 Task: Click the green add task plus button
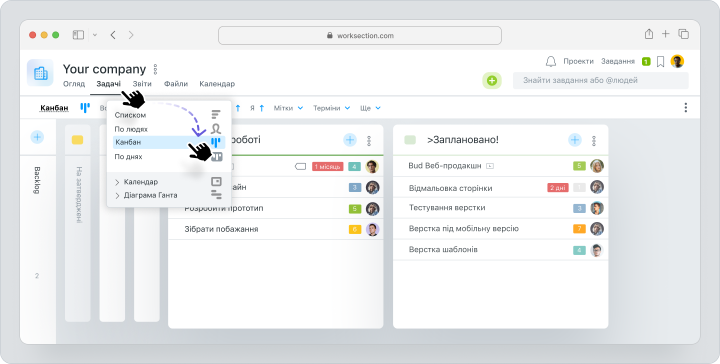click(x=492, y=81)
